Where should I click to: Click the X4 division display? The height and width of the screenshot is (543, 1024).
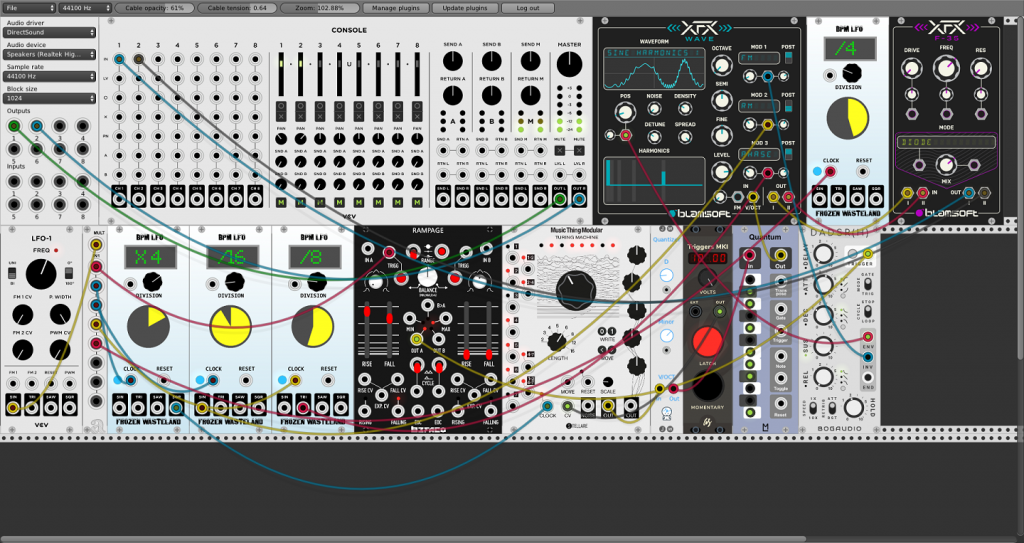tap(150, 257)
